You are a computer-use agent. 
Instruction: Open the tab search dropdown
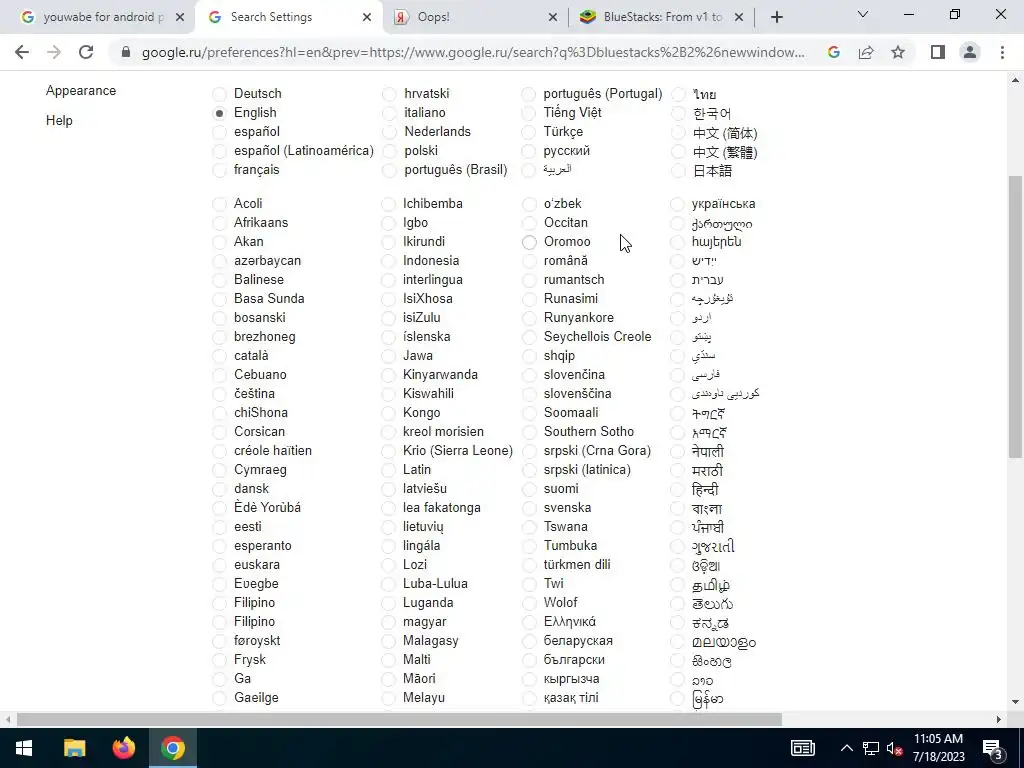(x=863, y=14)
